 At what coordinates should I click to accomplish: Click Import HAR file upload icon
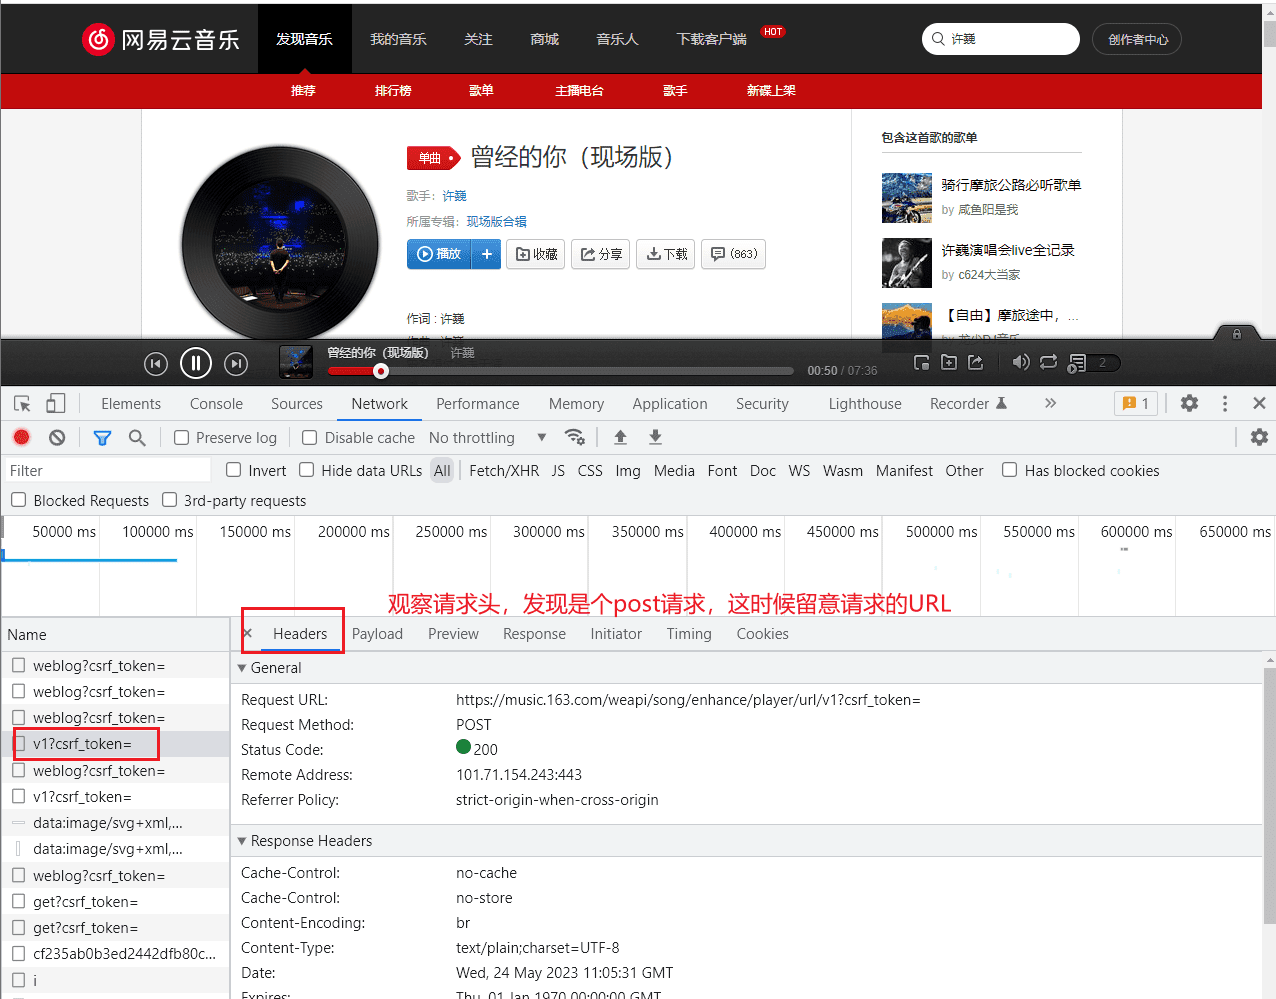pos(620,437)
